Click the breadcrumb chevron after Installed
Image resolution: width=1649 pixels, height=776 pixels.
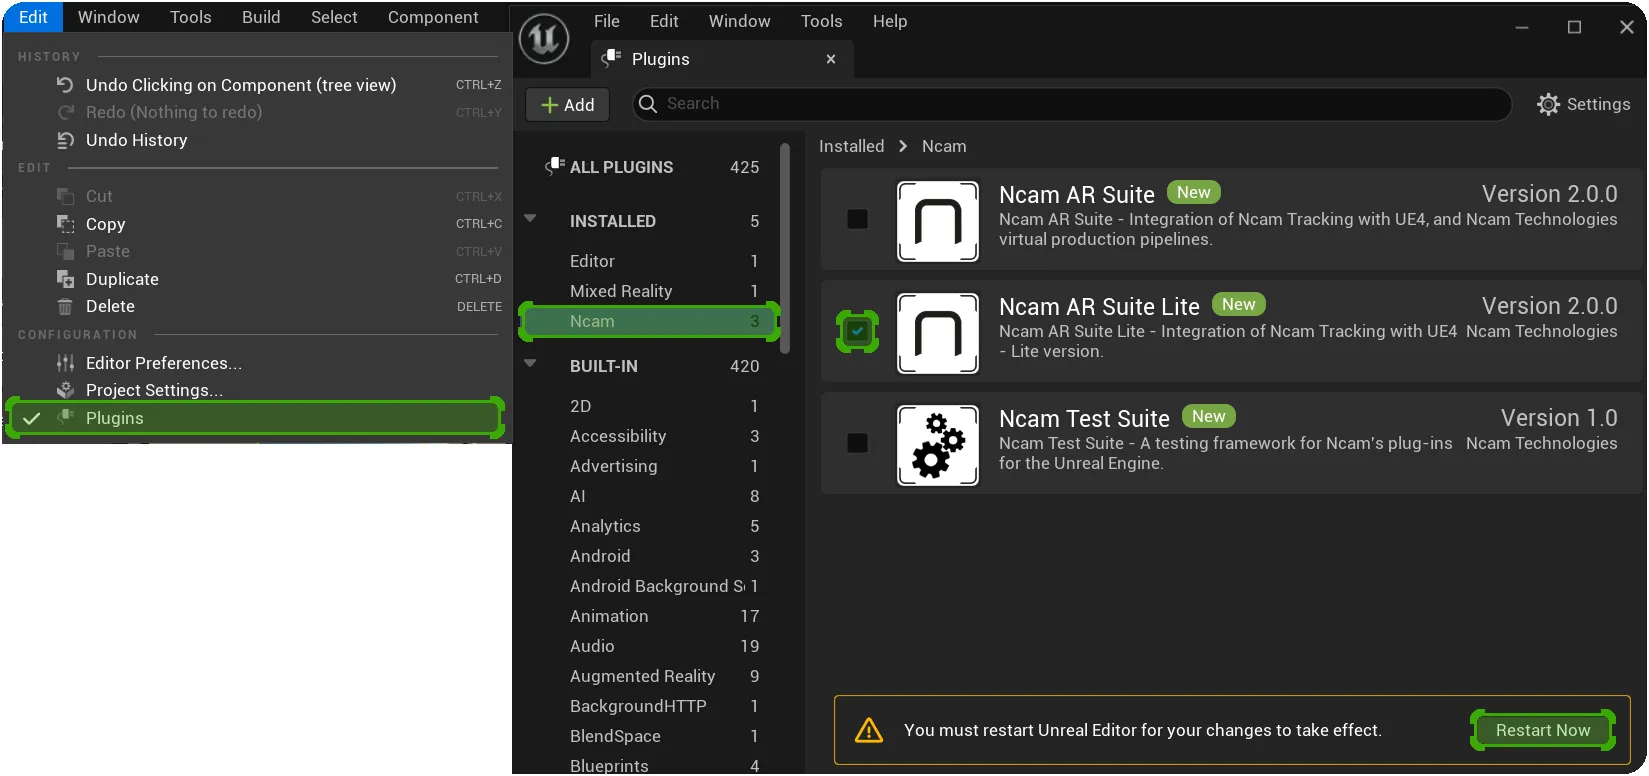[903, 146]
